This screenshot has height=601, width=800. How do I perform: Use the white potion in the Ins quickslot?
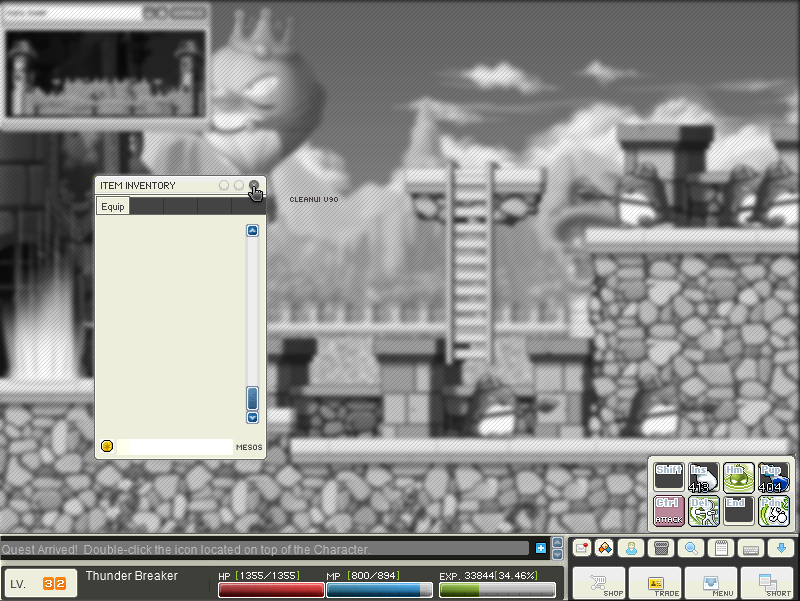[x=704, y=477]
